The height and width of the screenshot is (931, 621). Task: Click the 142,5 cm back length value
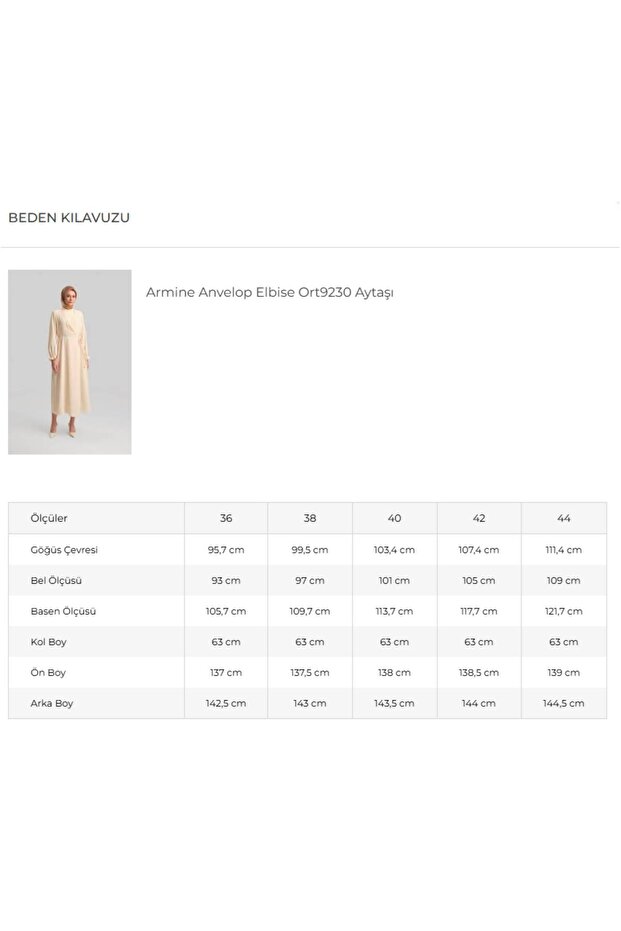click(x=226, y=703)
